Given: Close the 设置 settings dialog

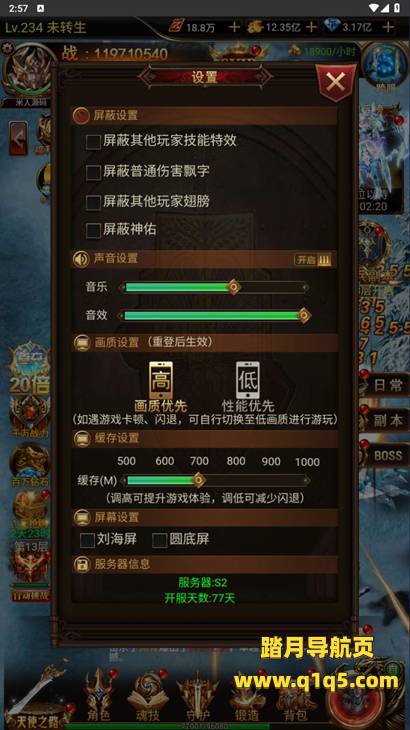Looking at the screenshot, I should tap(335, 83).
